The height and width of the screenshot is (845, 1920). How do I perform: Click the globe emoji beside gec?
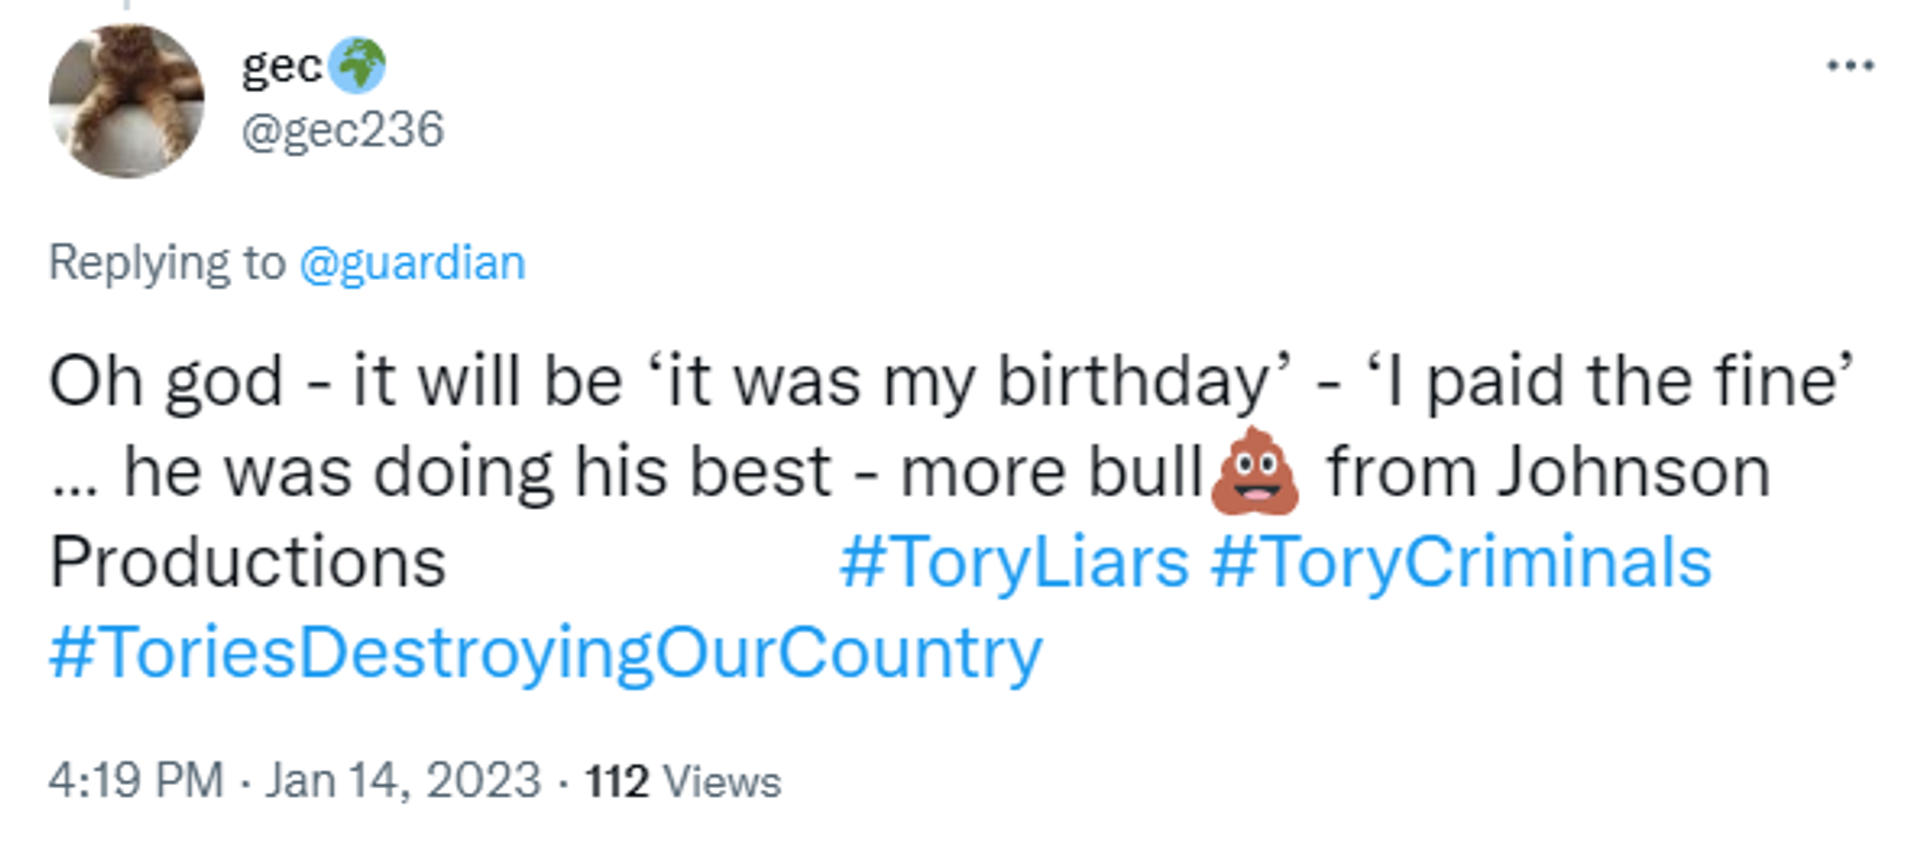click(x=358, y=66)
